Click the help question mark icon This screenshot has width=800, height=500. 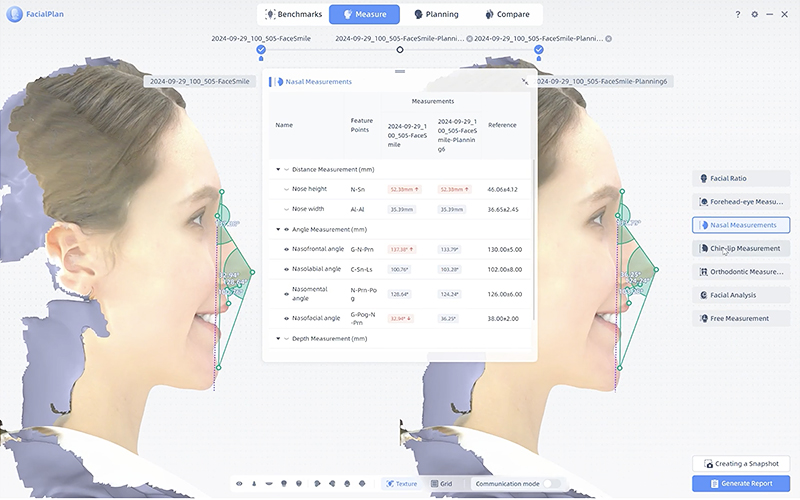[738, 15]
